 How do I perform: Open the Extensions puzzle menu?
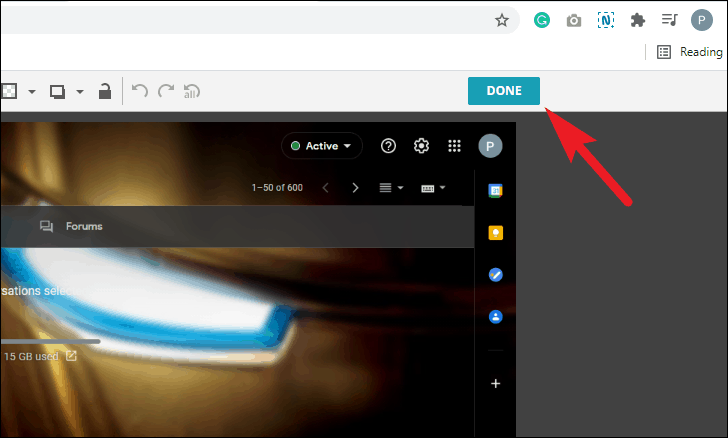(x=637, y=20)
